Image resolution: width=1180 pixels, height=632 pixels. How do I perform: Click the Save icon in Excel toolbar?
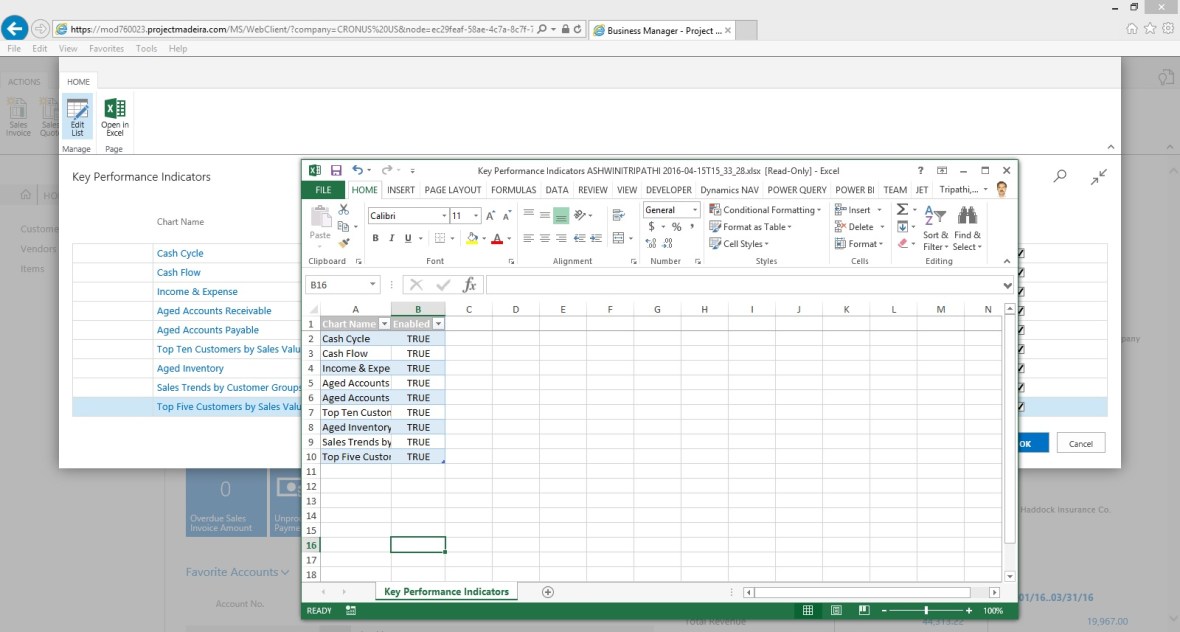336,171
